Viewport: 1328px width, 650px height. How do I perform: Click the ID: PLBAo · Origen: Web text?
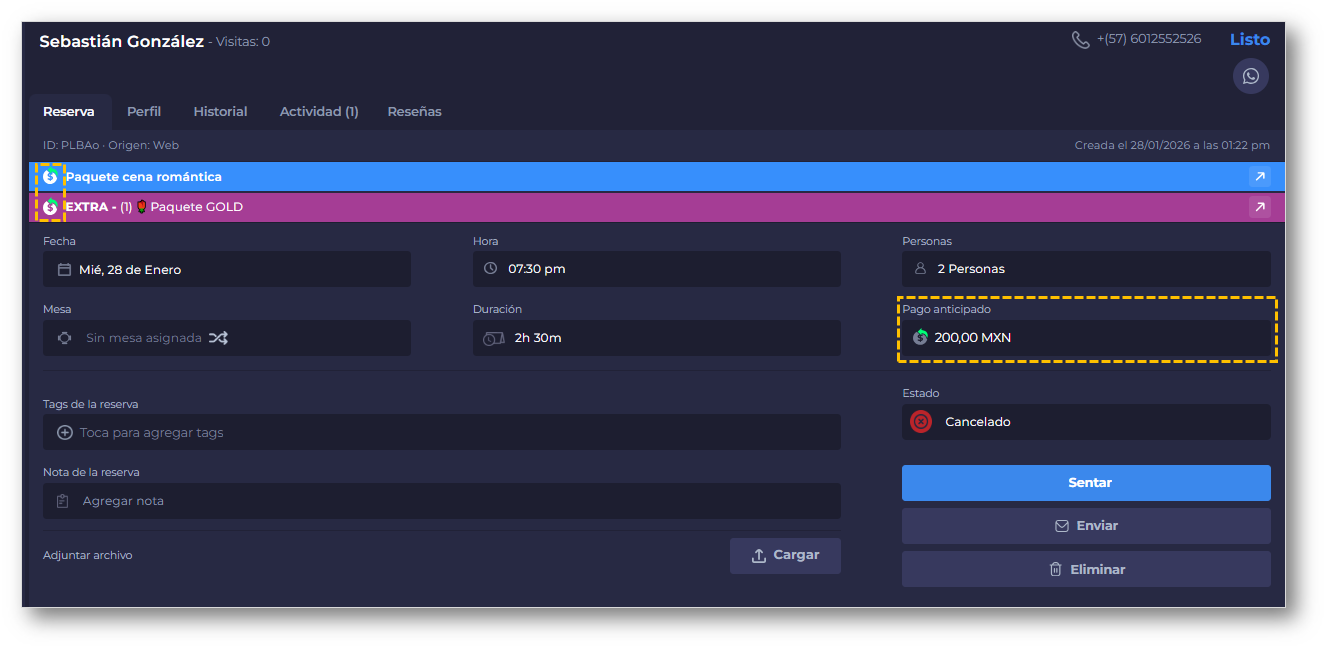pos(111,145)
